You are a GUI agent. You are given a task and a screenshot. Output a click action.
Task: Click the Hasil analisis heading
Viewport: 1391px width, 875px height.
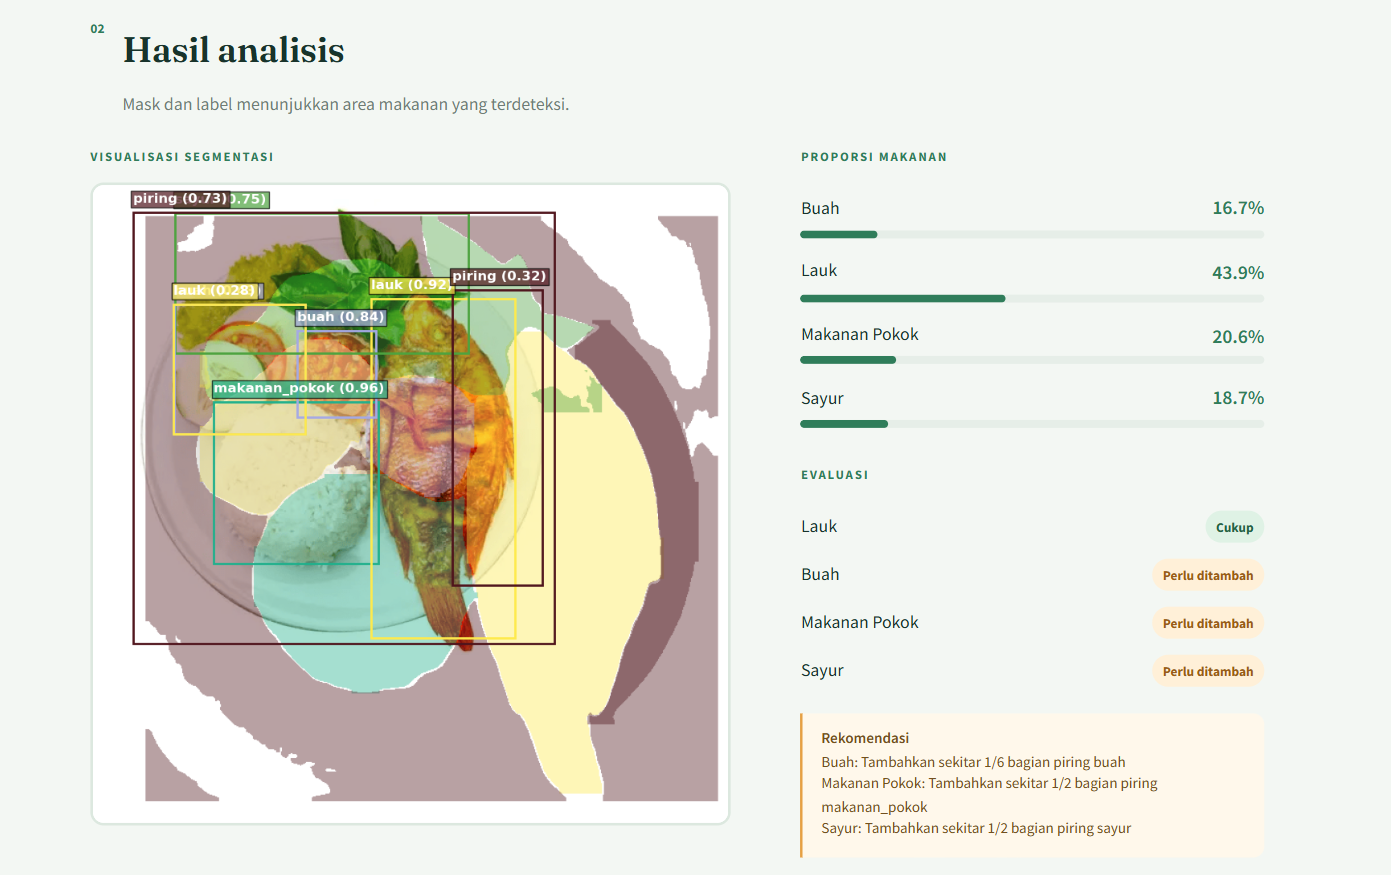[233, 50]
